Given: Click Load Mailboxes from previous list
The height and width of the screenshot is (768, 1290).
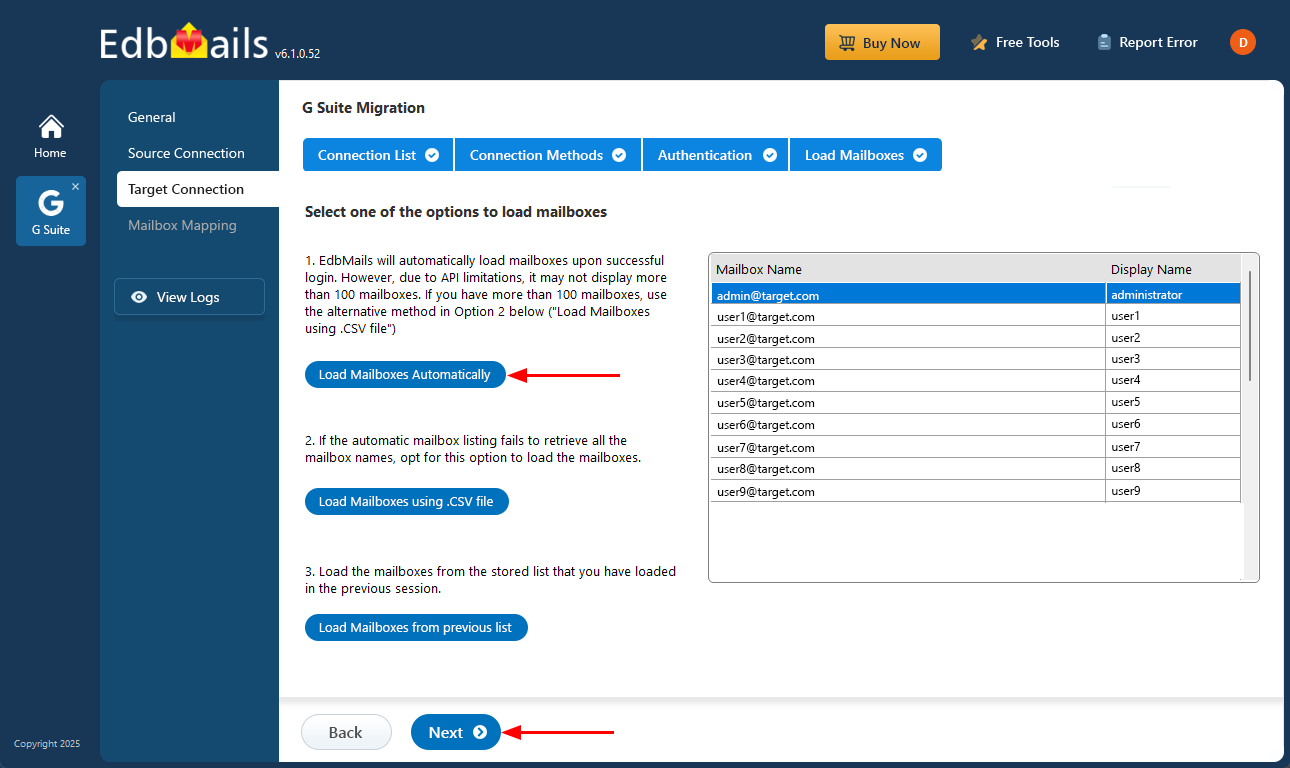Looking at the screenshot, I should tap(415, 628).
